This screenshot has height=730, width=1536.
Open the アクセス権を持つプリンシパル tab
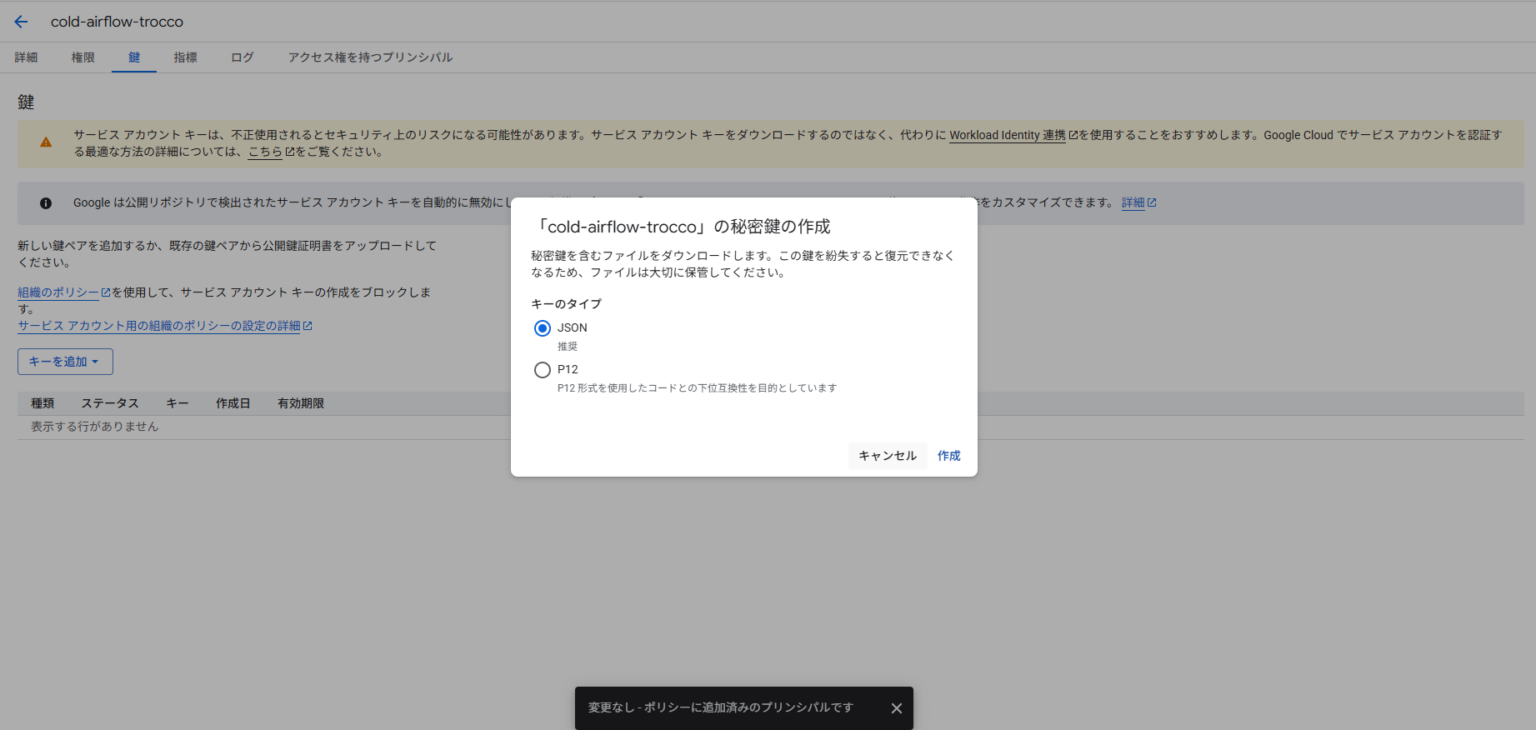(369, 57)
